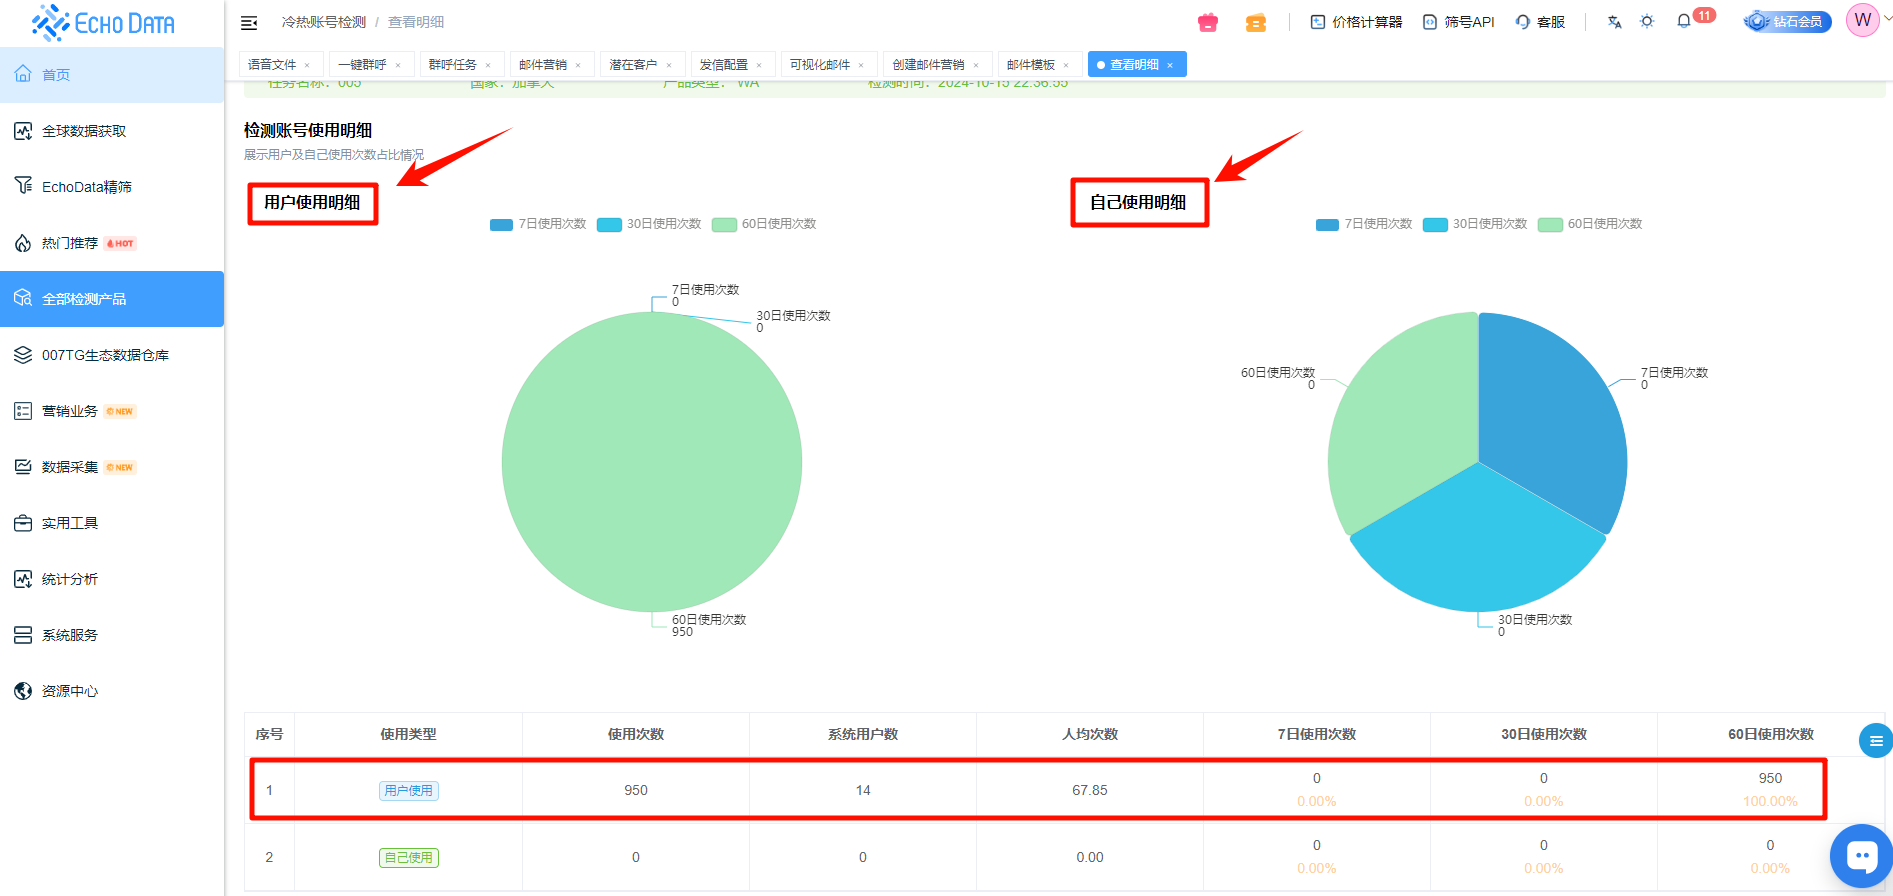Click the notification bell icon
1893x896 pixels.
point(1684,21)
